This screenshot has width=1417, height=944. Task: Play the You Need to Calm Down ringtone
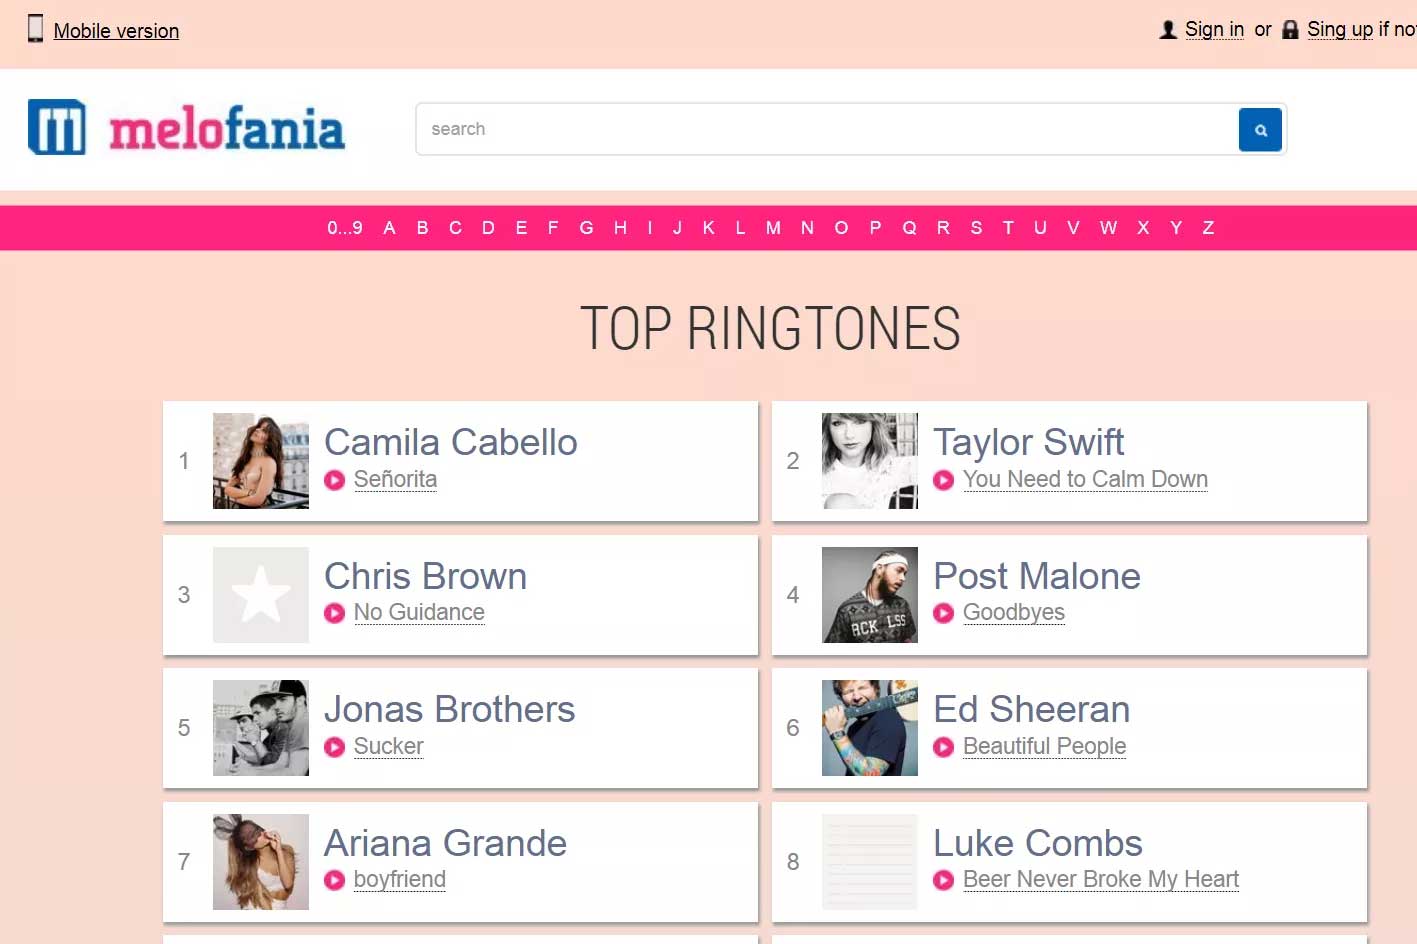943,480
